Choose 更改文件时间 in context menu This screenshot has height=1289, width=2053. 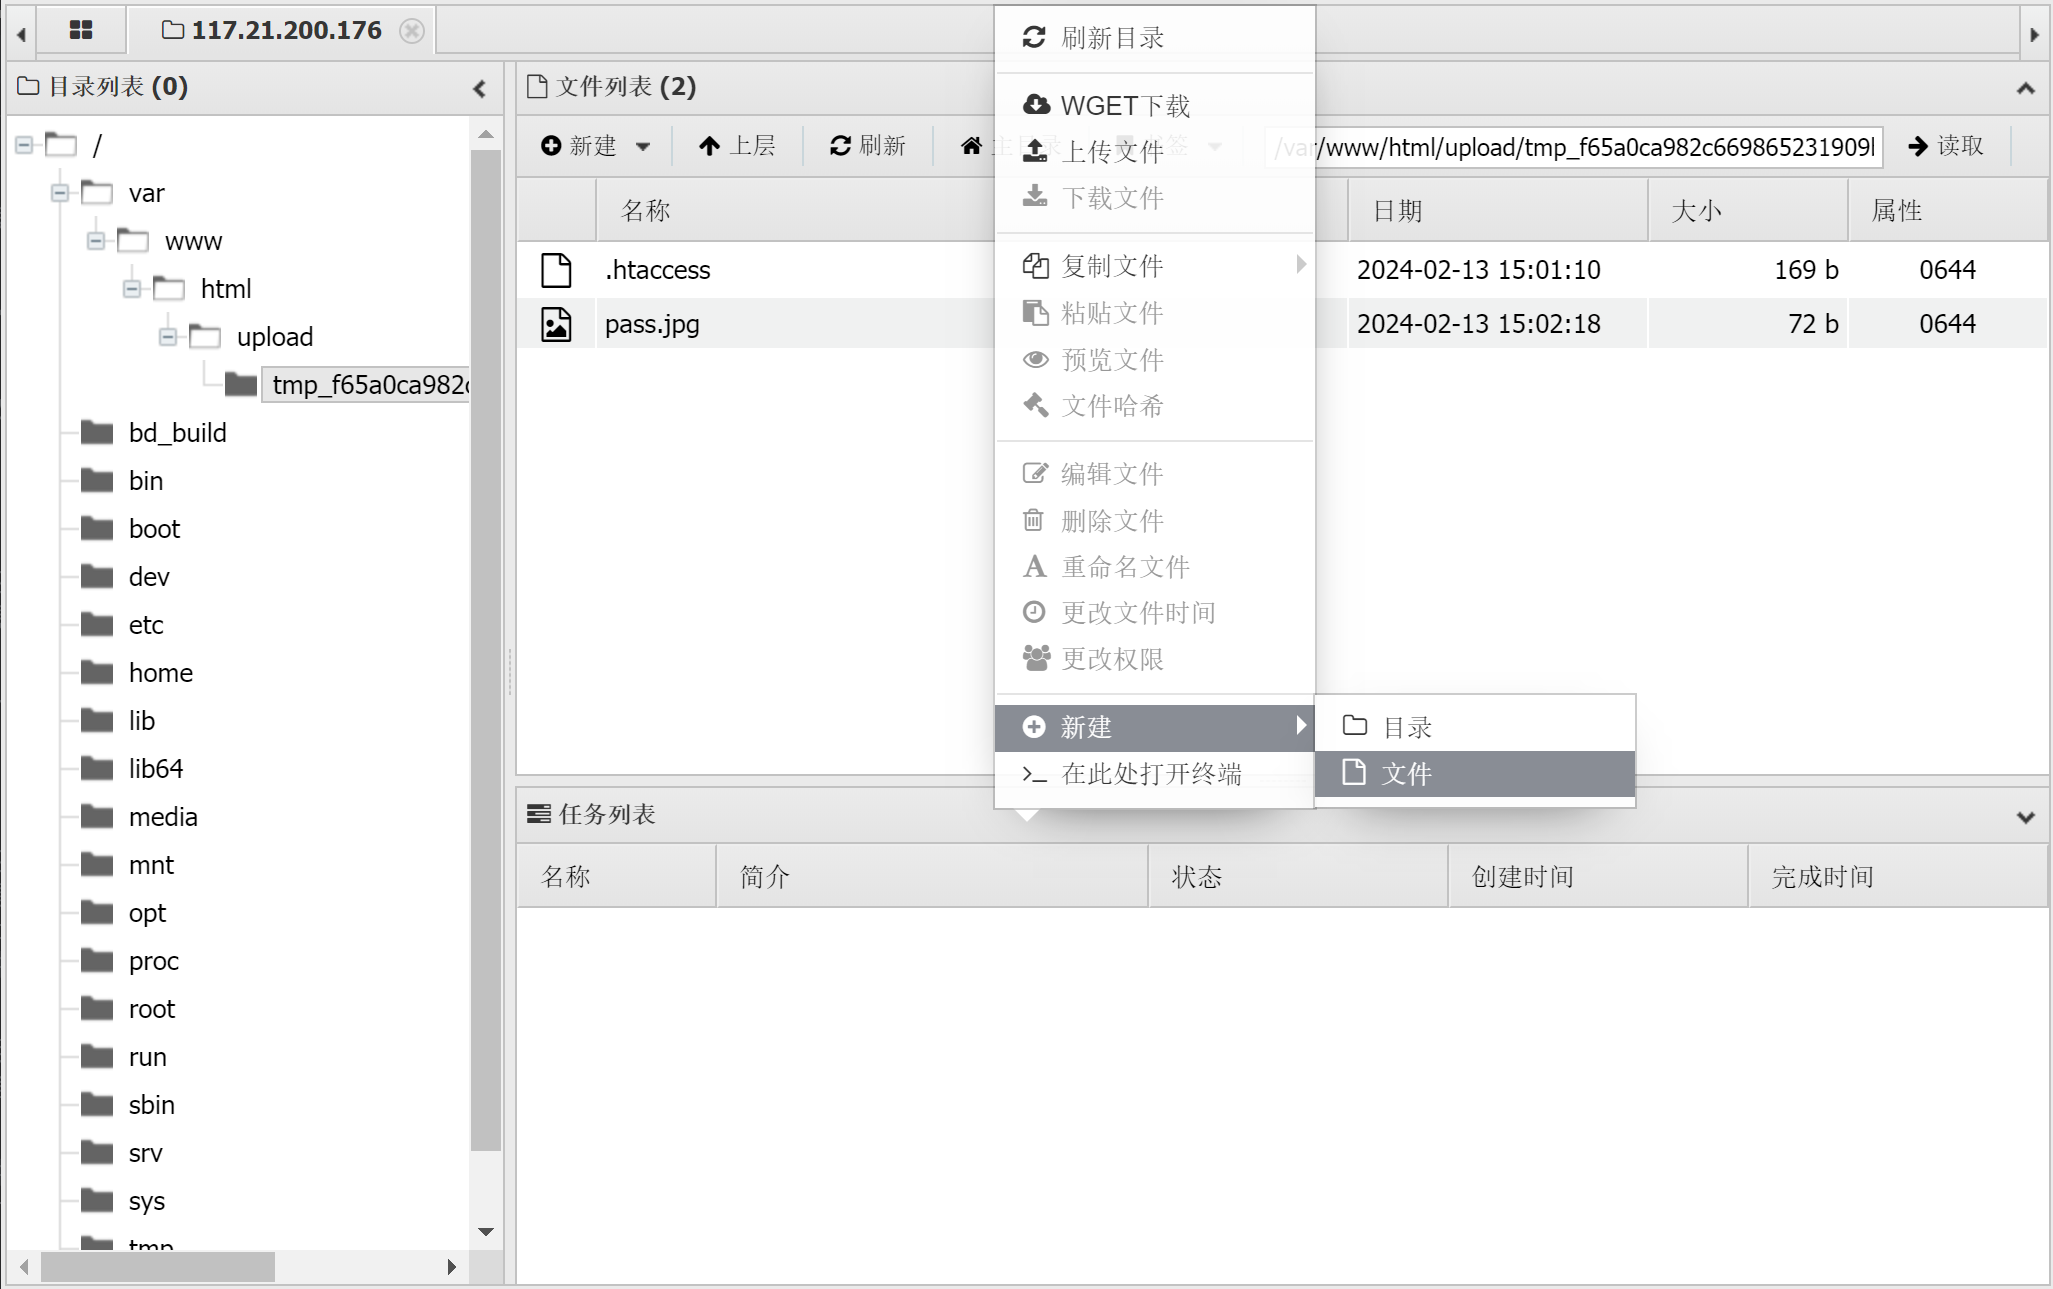pyautogui.click(x=1155, y=613)
